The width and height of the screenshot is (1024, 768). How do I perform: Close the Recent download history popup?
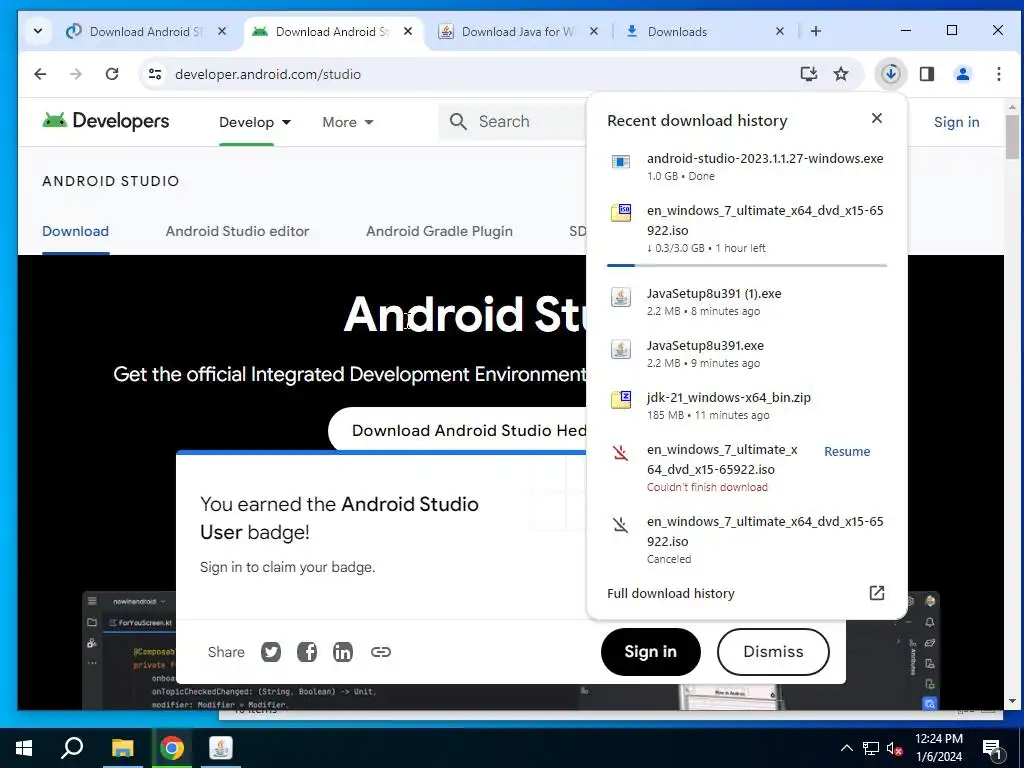tap(877, 118)
